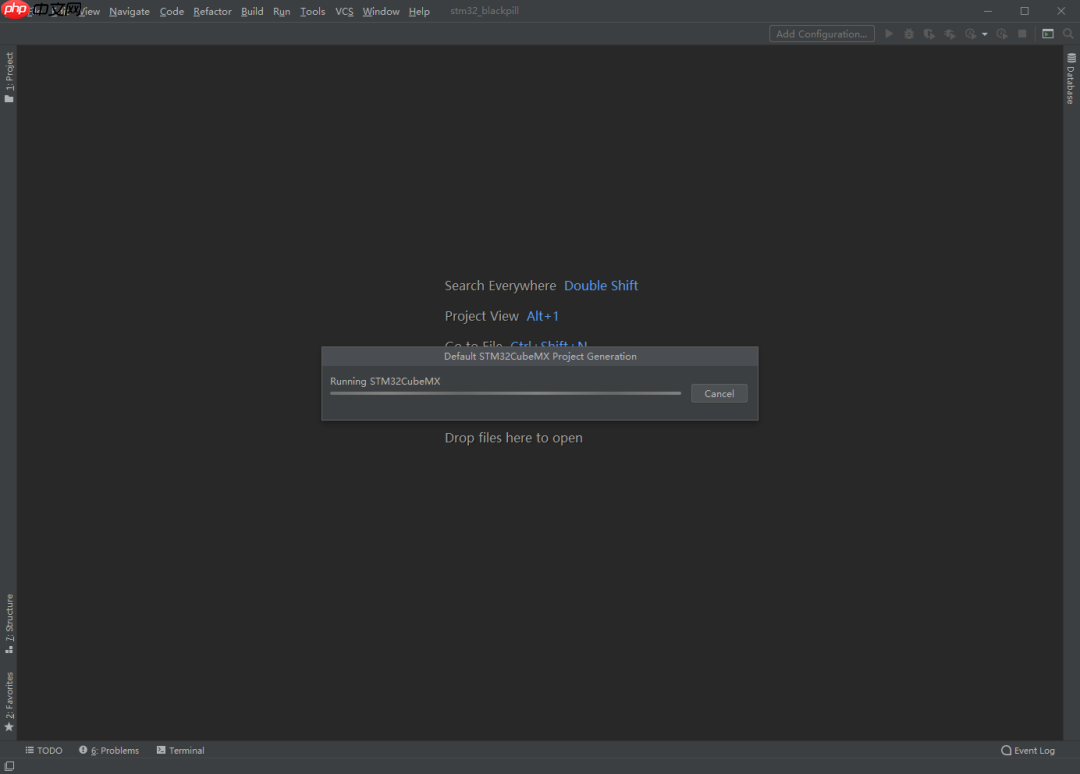The width and height of the screenshot is (1080, 774).
Task: Expand the Project tool window
Action: click(9, 78)
